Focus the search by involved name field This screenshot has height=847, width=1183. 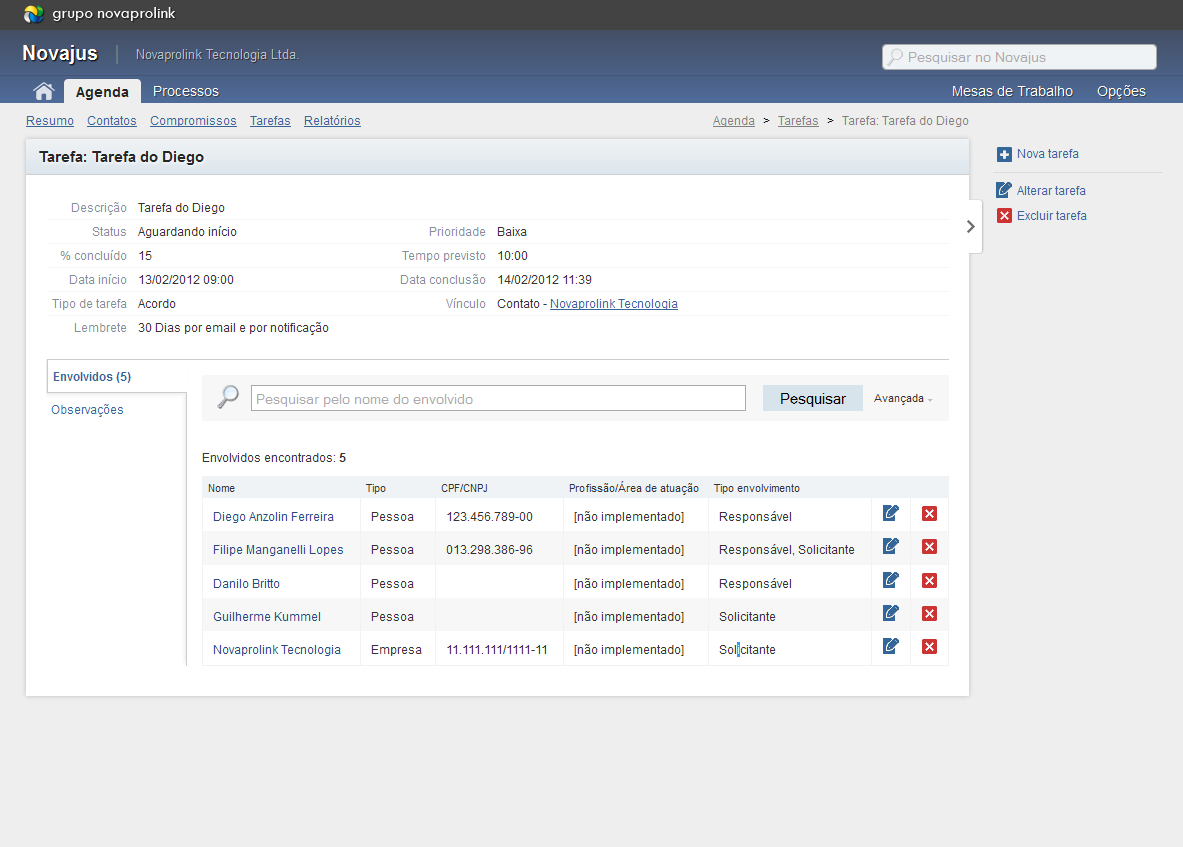click(x=497, y=399)
